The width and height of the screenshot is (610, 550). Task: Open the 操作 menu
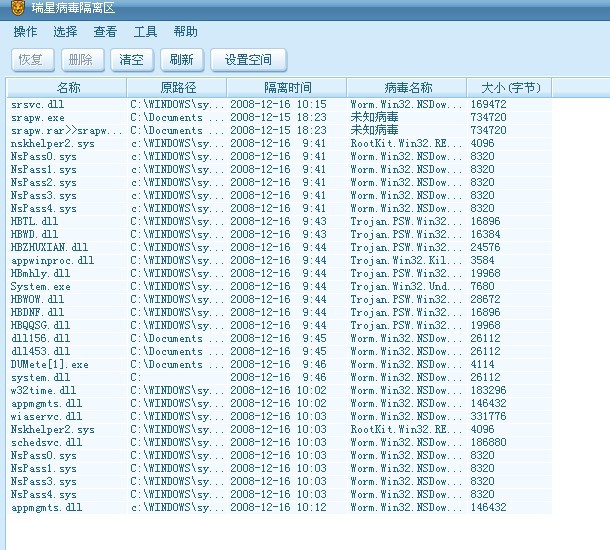[25, 32]
